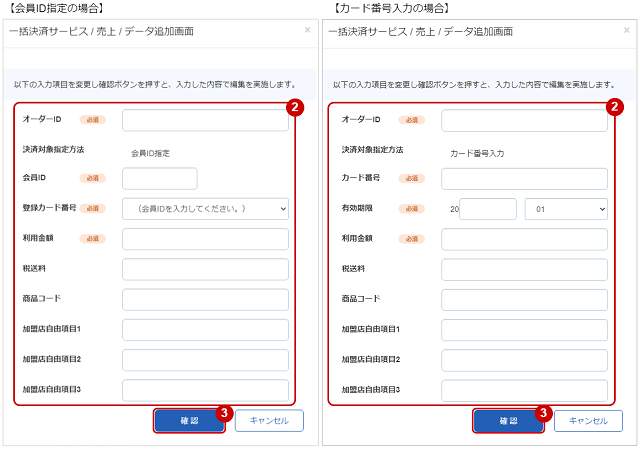The height and width of the screenshot is (449, 640).
Task: Focus 加盟店自由項目3 field in right form
Action: point(524,391)
